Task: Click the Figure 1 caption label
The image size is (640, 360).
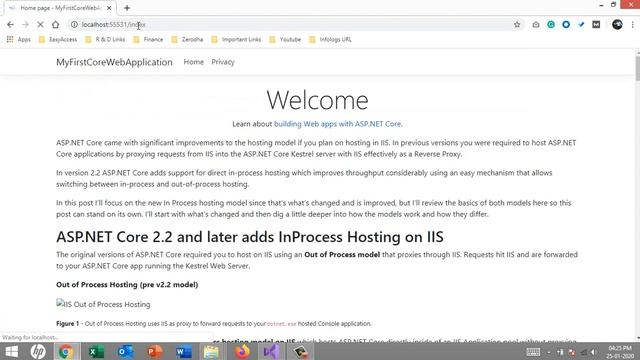Action: (x=68, y=324)
